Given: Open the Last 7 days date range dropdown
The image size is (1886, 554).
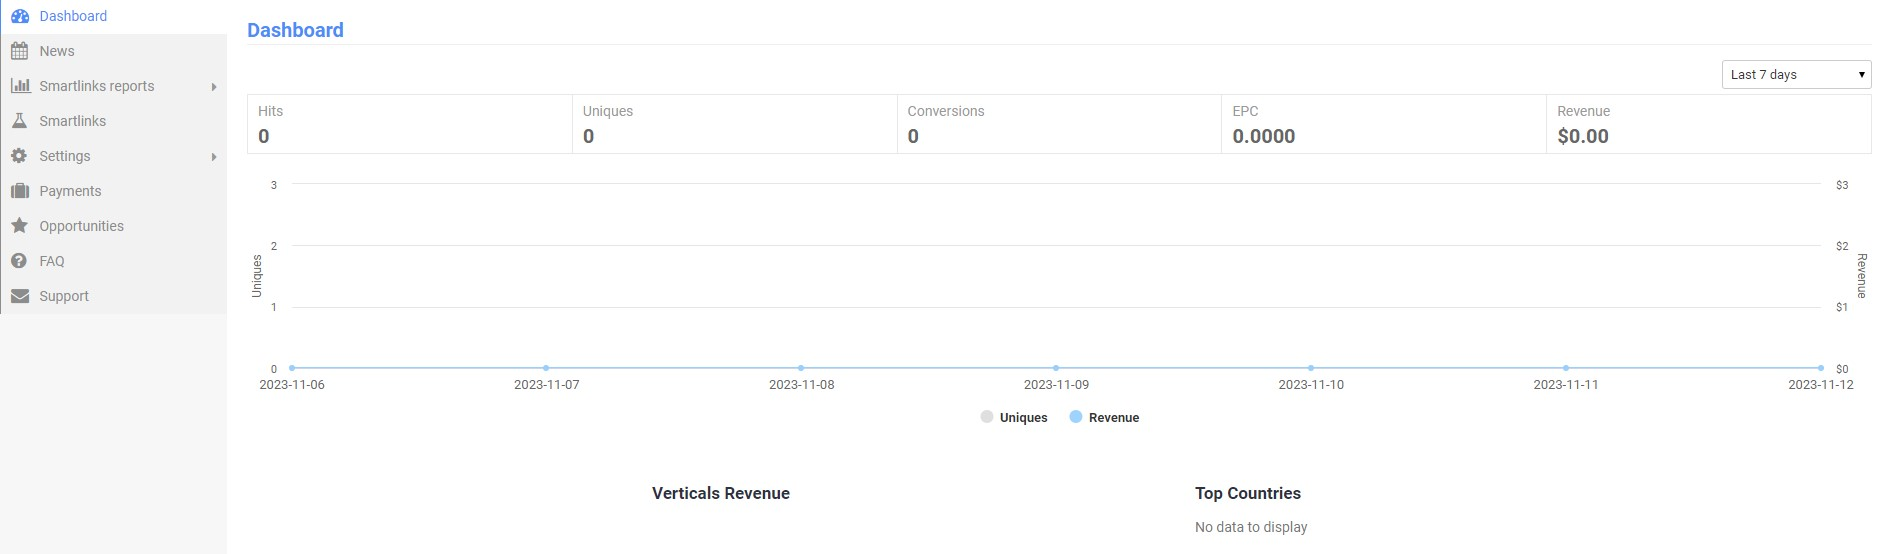Looking at the screenshot, I should click(1795, 75).
